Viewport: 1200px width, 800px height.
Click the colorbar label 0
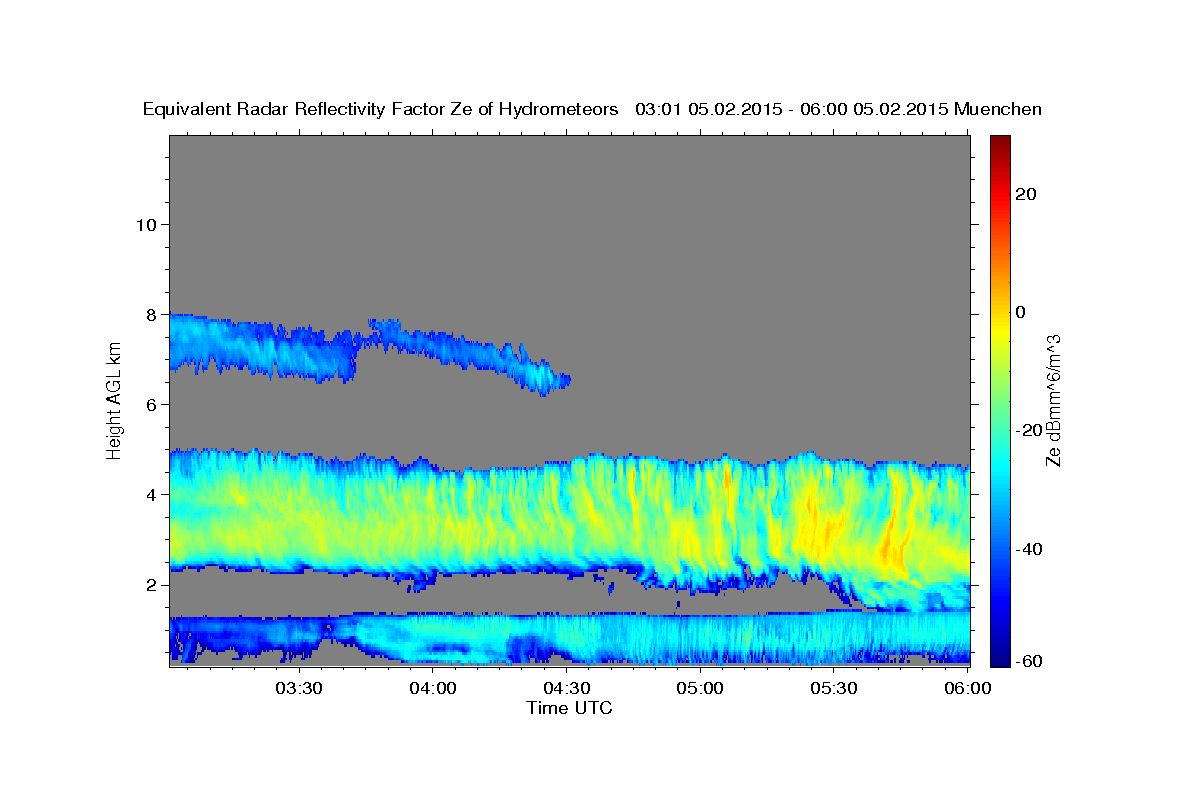click(1020, 312)
